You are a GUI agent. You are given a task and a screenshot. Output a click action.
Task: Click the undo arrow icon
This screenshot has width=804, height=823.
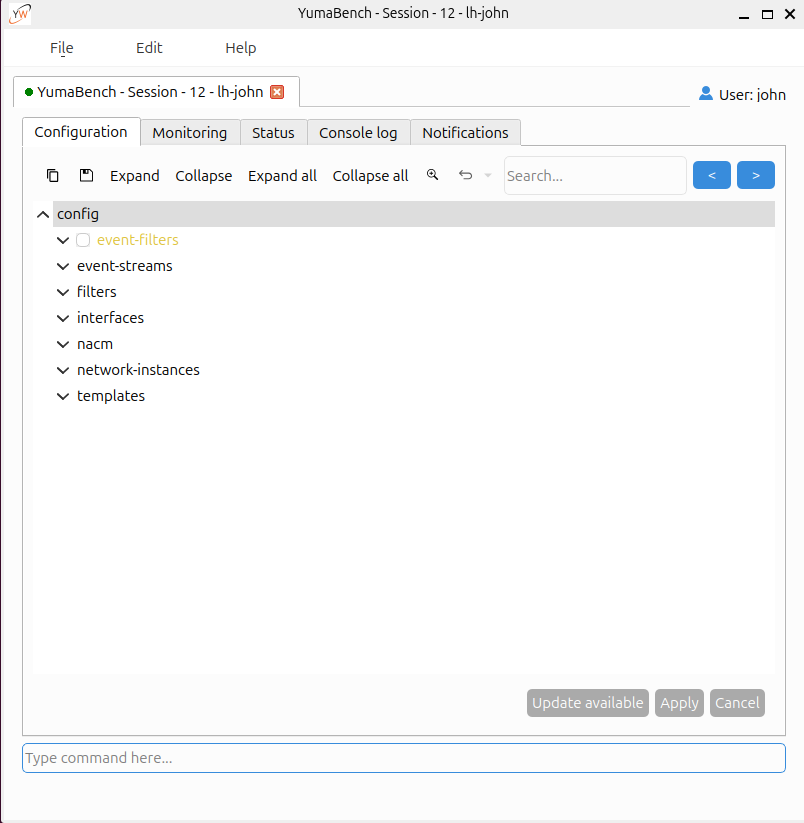(x=466, y=175)
